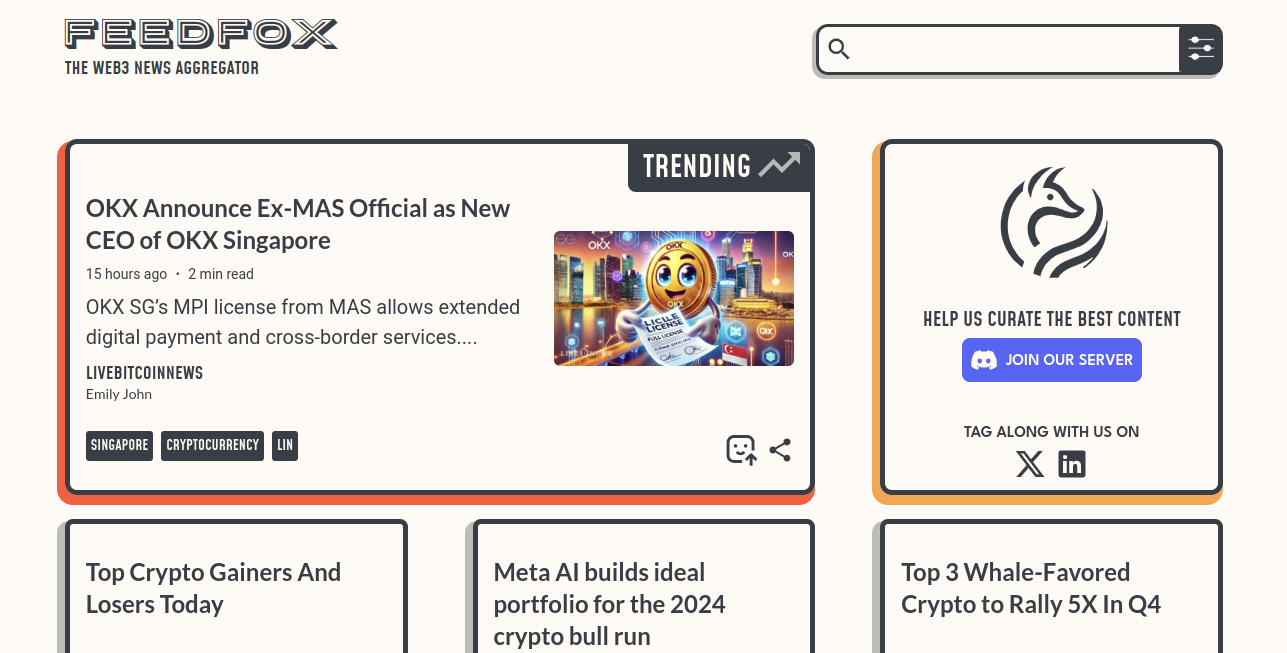
Task: Open the OKX article thumbnail image
Action: pos(674,298)
